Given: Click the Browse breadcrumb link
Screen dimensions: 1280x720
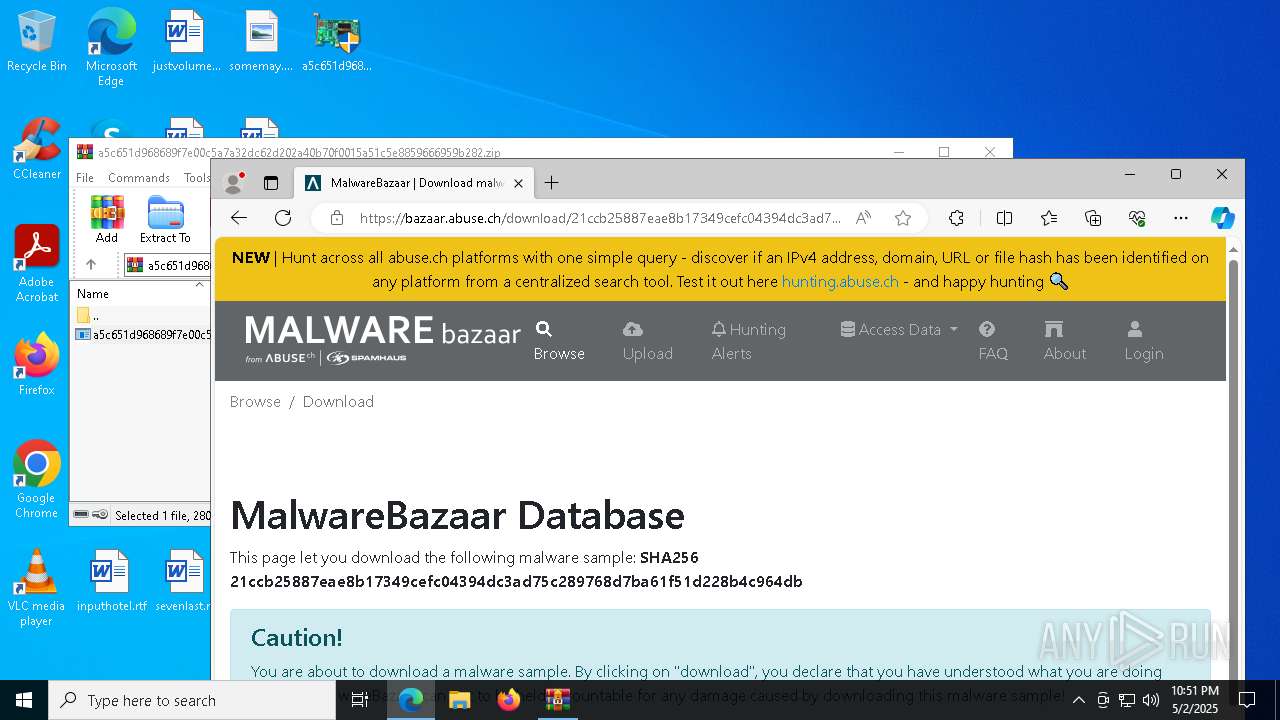Looking at the screenshot, I should coord(255,402).
